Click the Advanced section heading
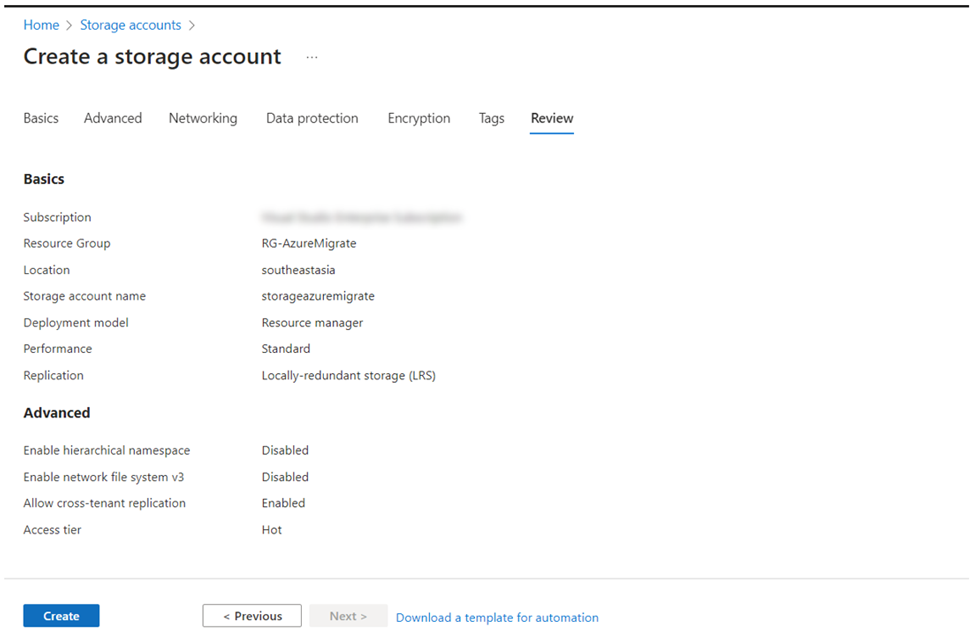Screen dimensions: 975x643 57,413
